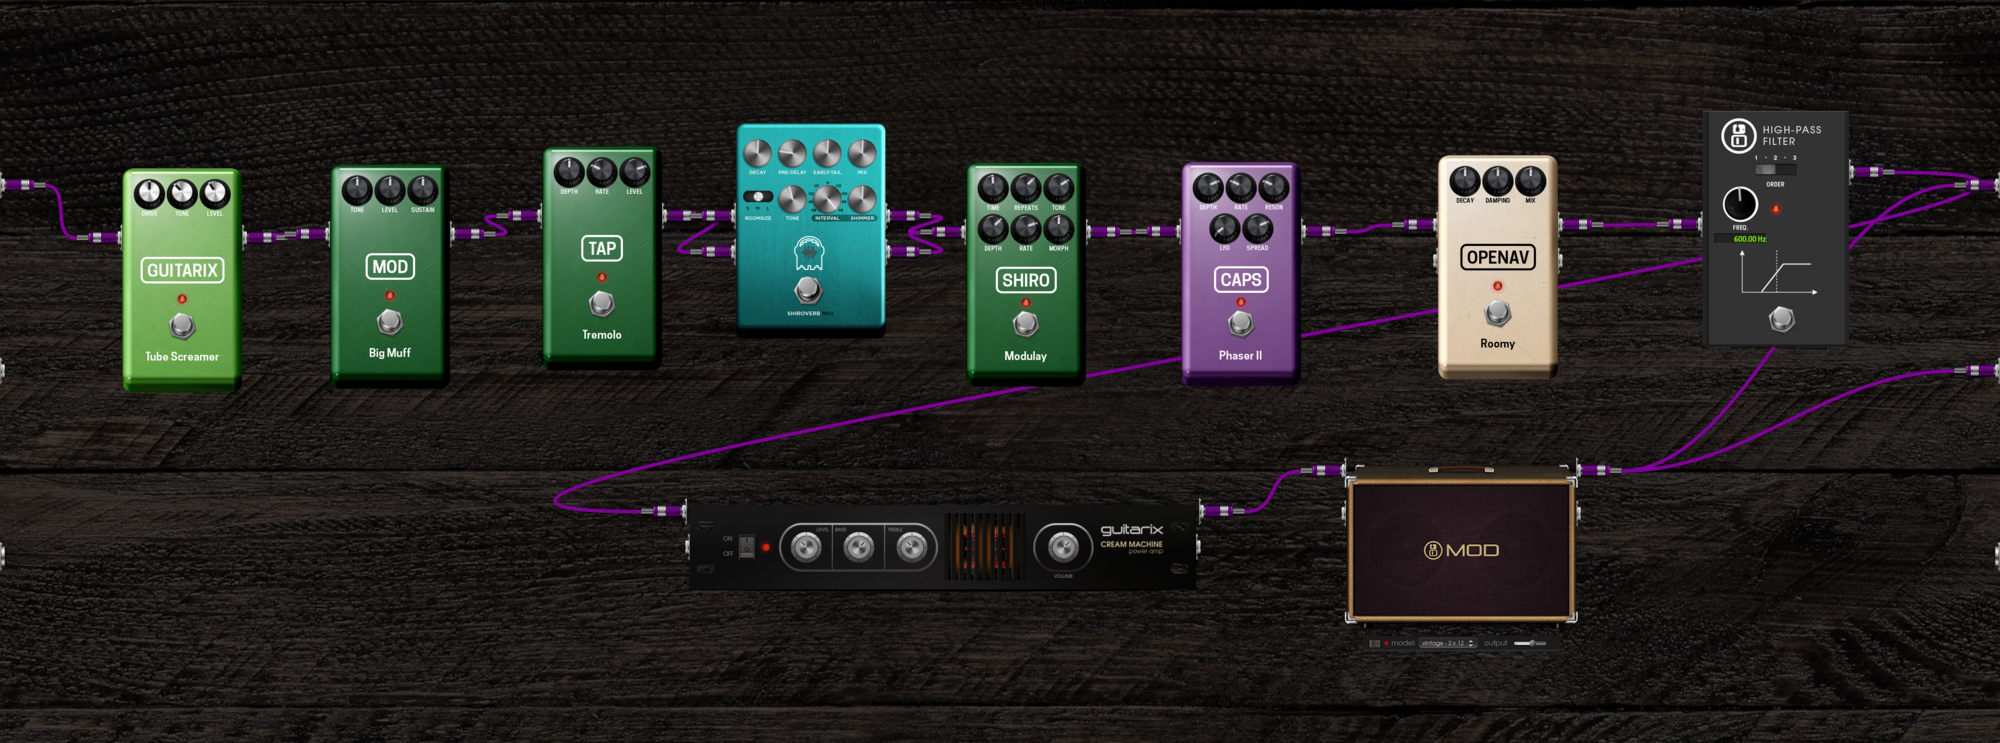Click the Phaser II DEPTH knob
The height and width of the screenshot is (743, 2000).
click(1208, 187)
